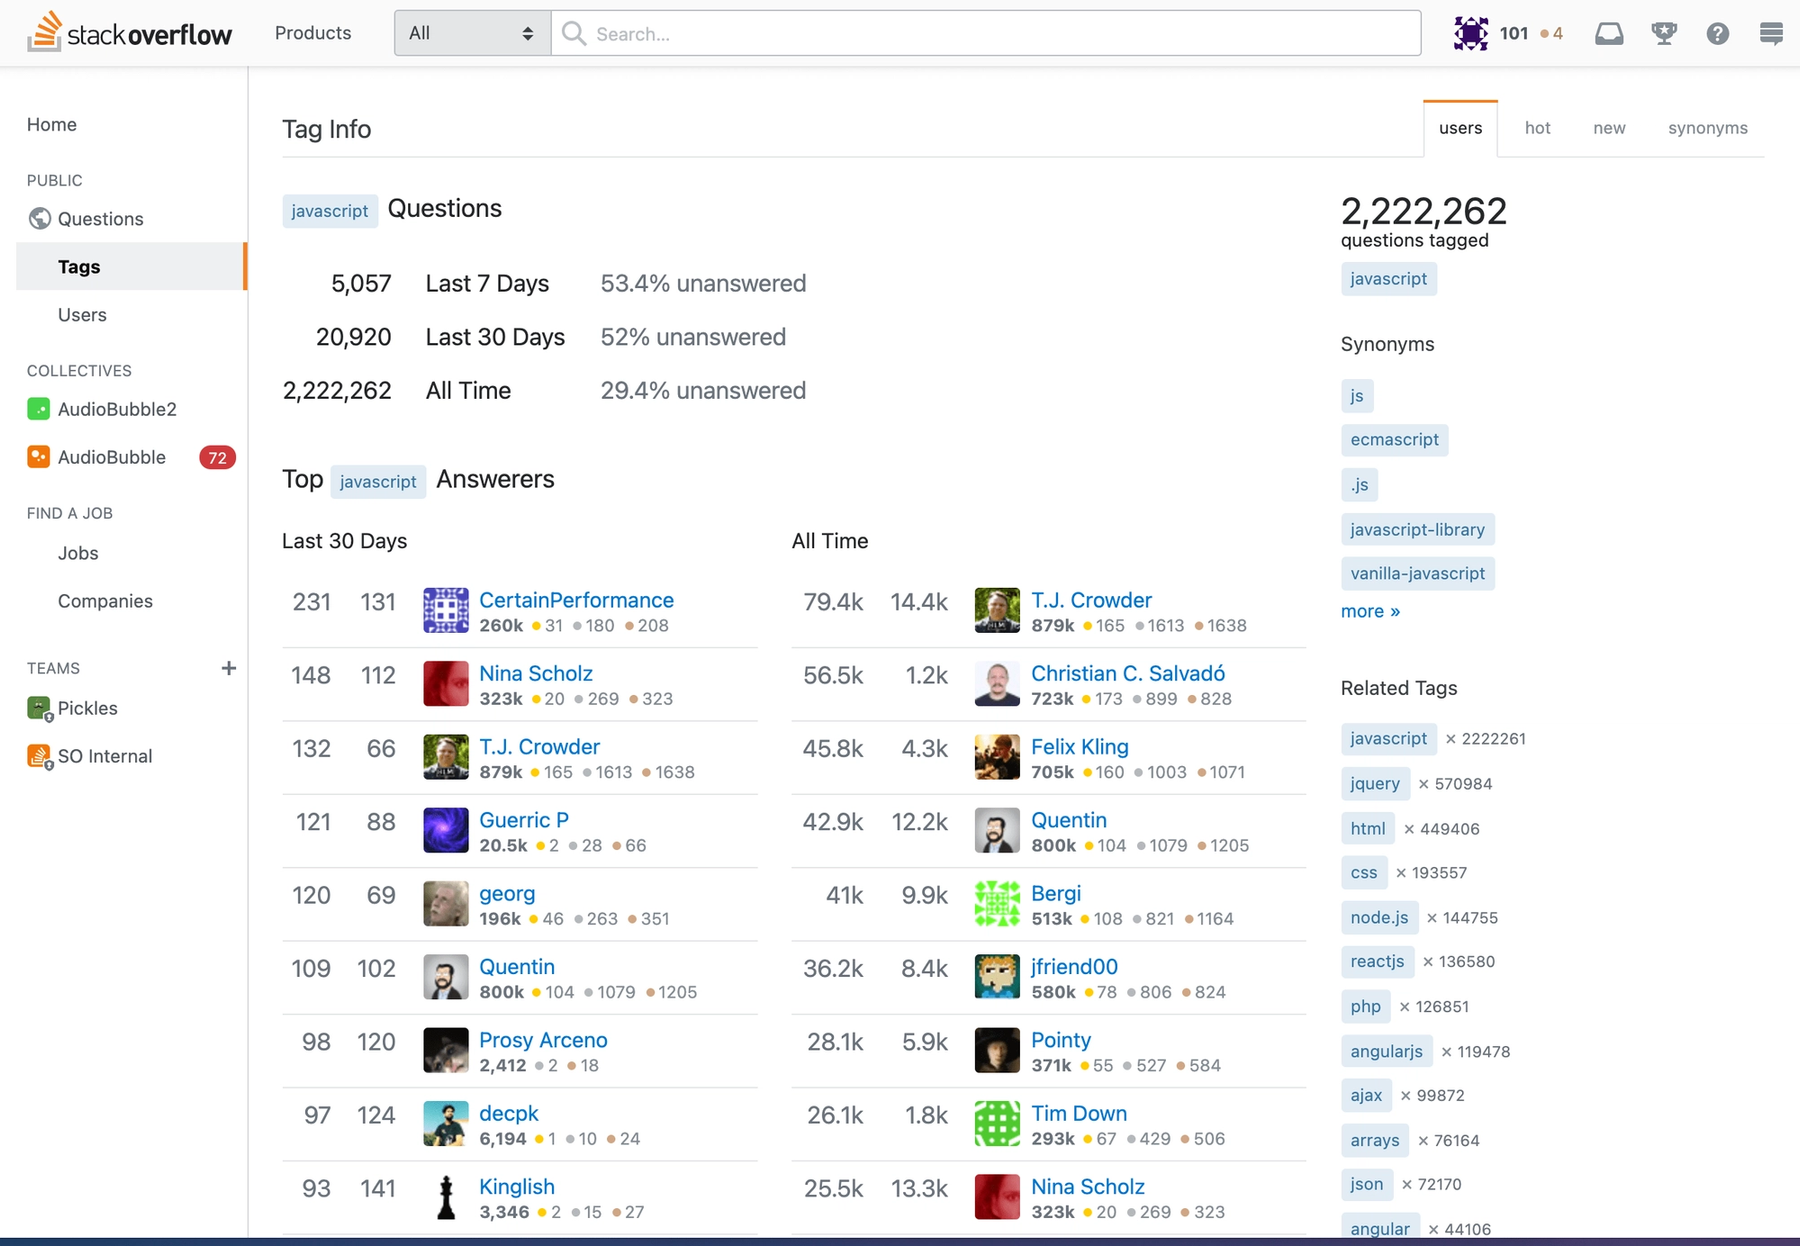Click the css related tag

point(1364,872)
